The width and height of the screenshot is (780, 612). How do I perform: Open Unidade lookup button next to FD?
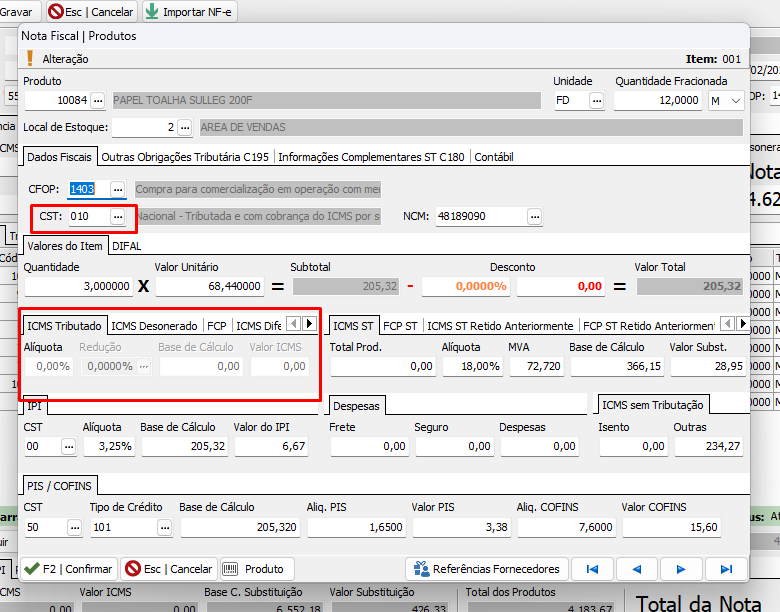tap(596, 100)
